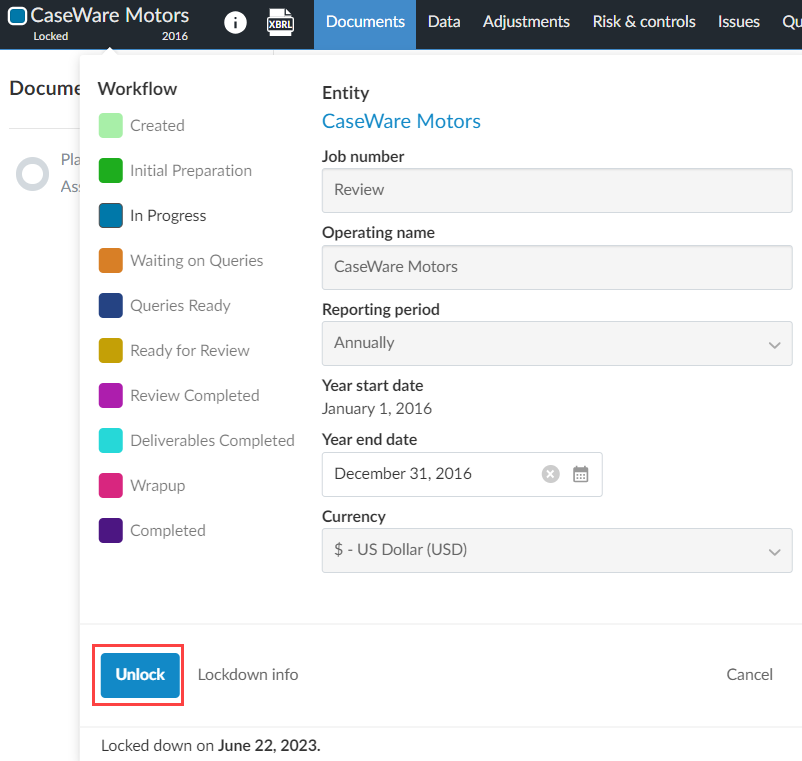
Task: Click the CaseWare Motors engagement icon
Action: pyautogui.click(x=17, y=16)
